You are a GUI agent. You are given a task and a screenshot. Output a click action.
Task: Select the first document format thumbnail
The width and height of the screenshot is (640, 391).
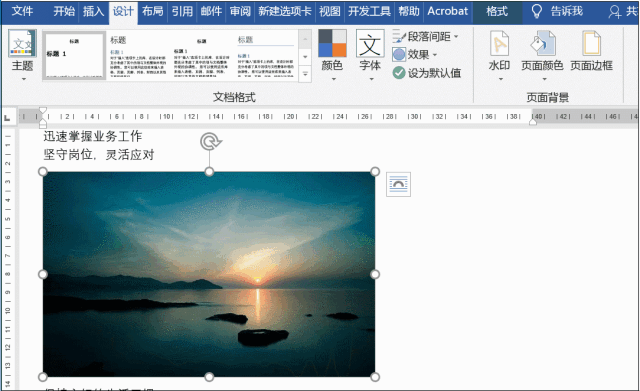pos(74,56)
